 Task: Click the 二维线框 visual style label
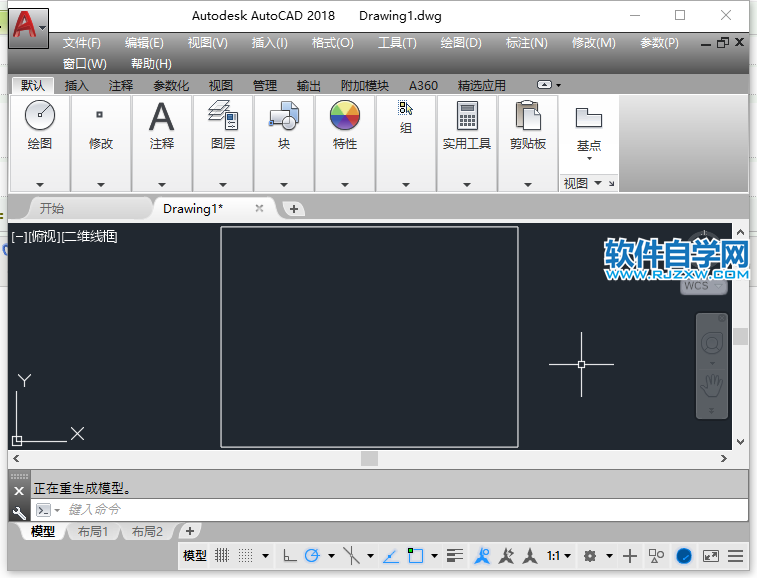pyautogui.click(x=90, y=237)
